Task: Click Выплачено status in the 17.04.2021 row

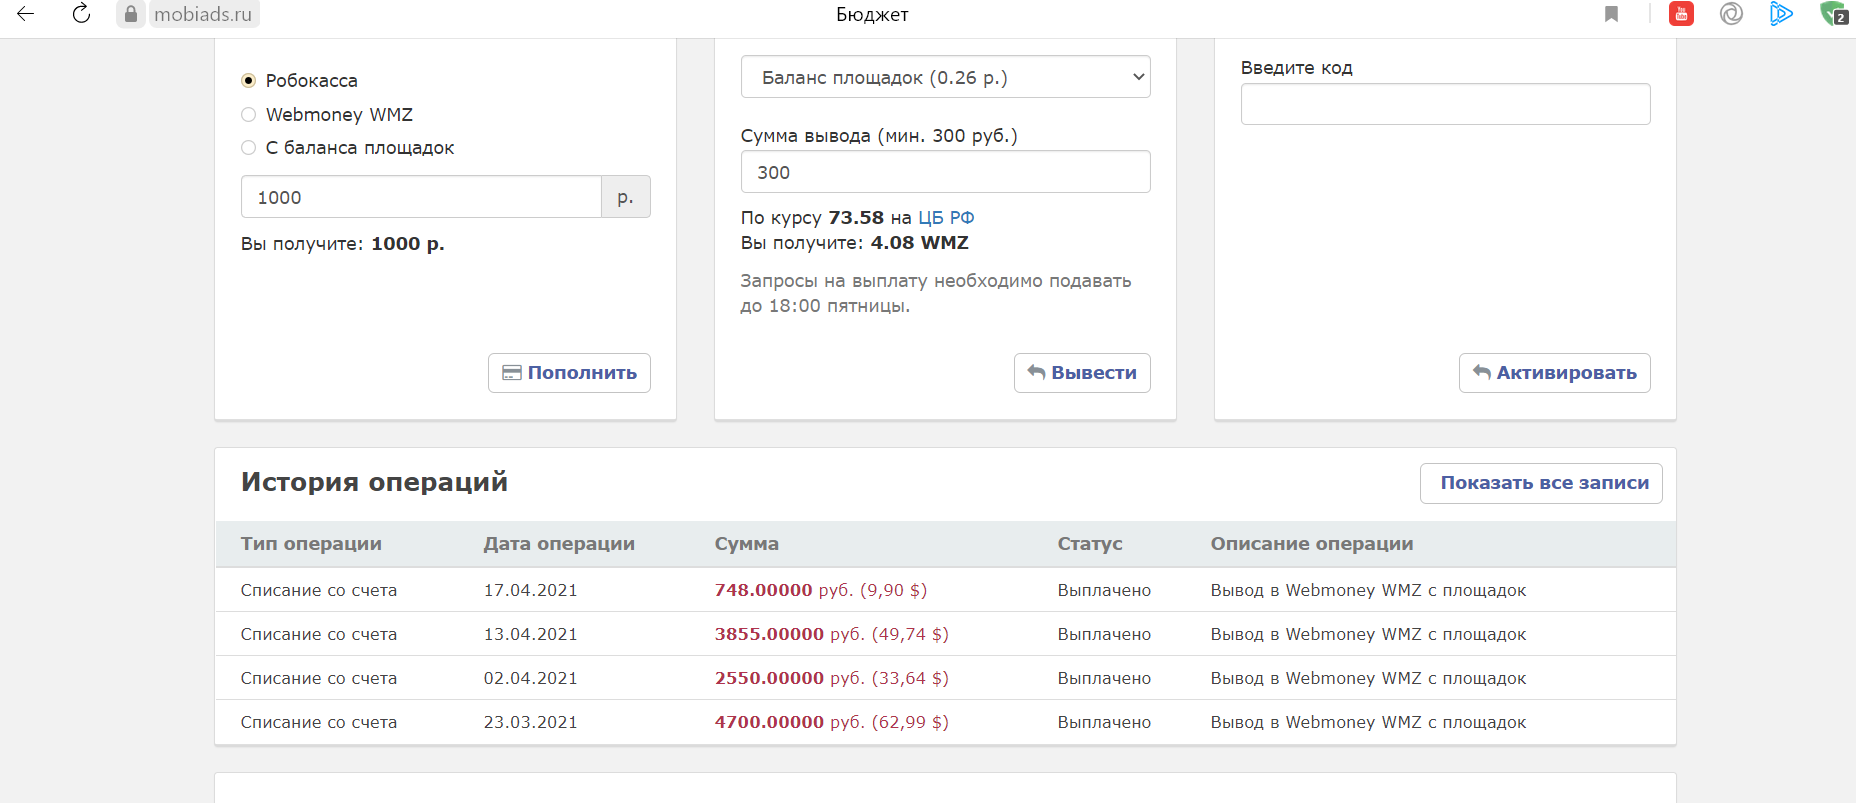Action: coord(1104,590)
